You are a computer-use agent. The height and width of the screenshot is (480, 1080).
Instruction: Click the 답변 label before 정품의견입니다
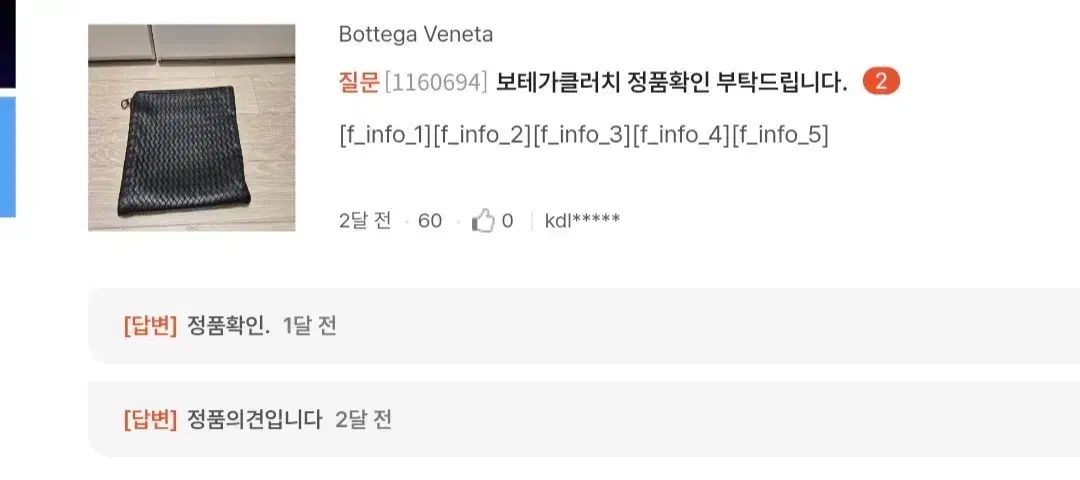[150, 419]
